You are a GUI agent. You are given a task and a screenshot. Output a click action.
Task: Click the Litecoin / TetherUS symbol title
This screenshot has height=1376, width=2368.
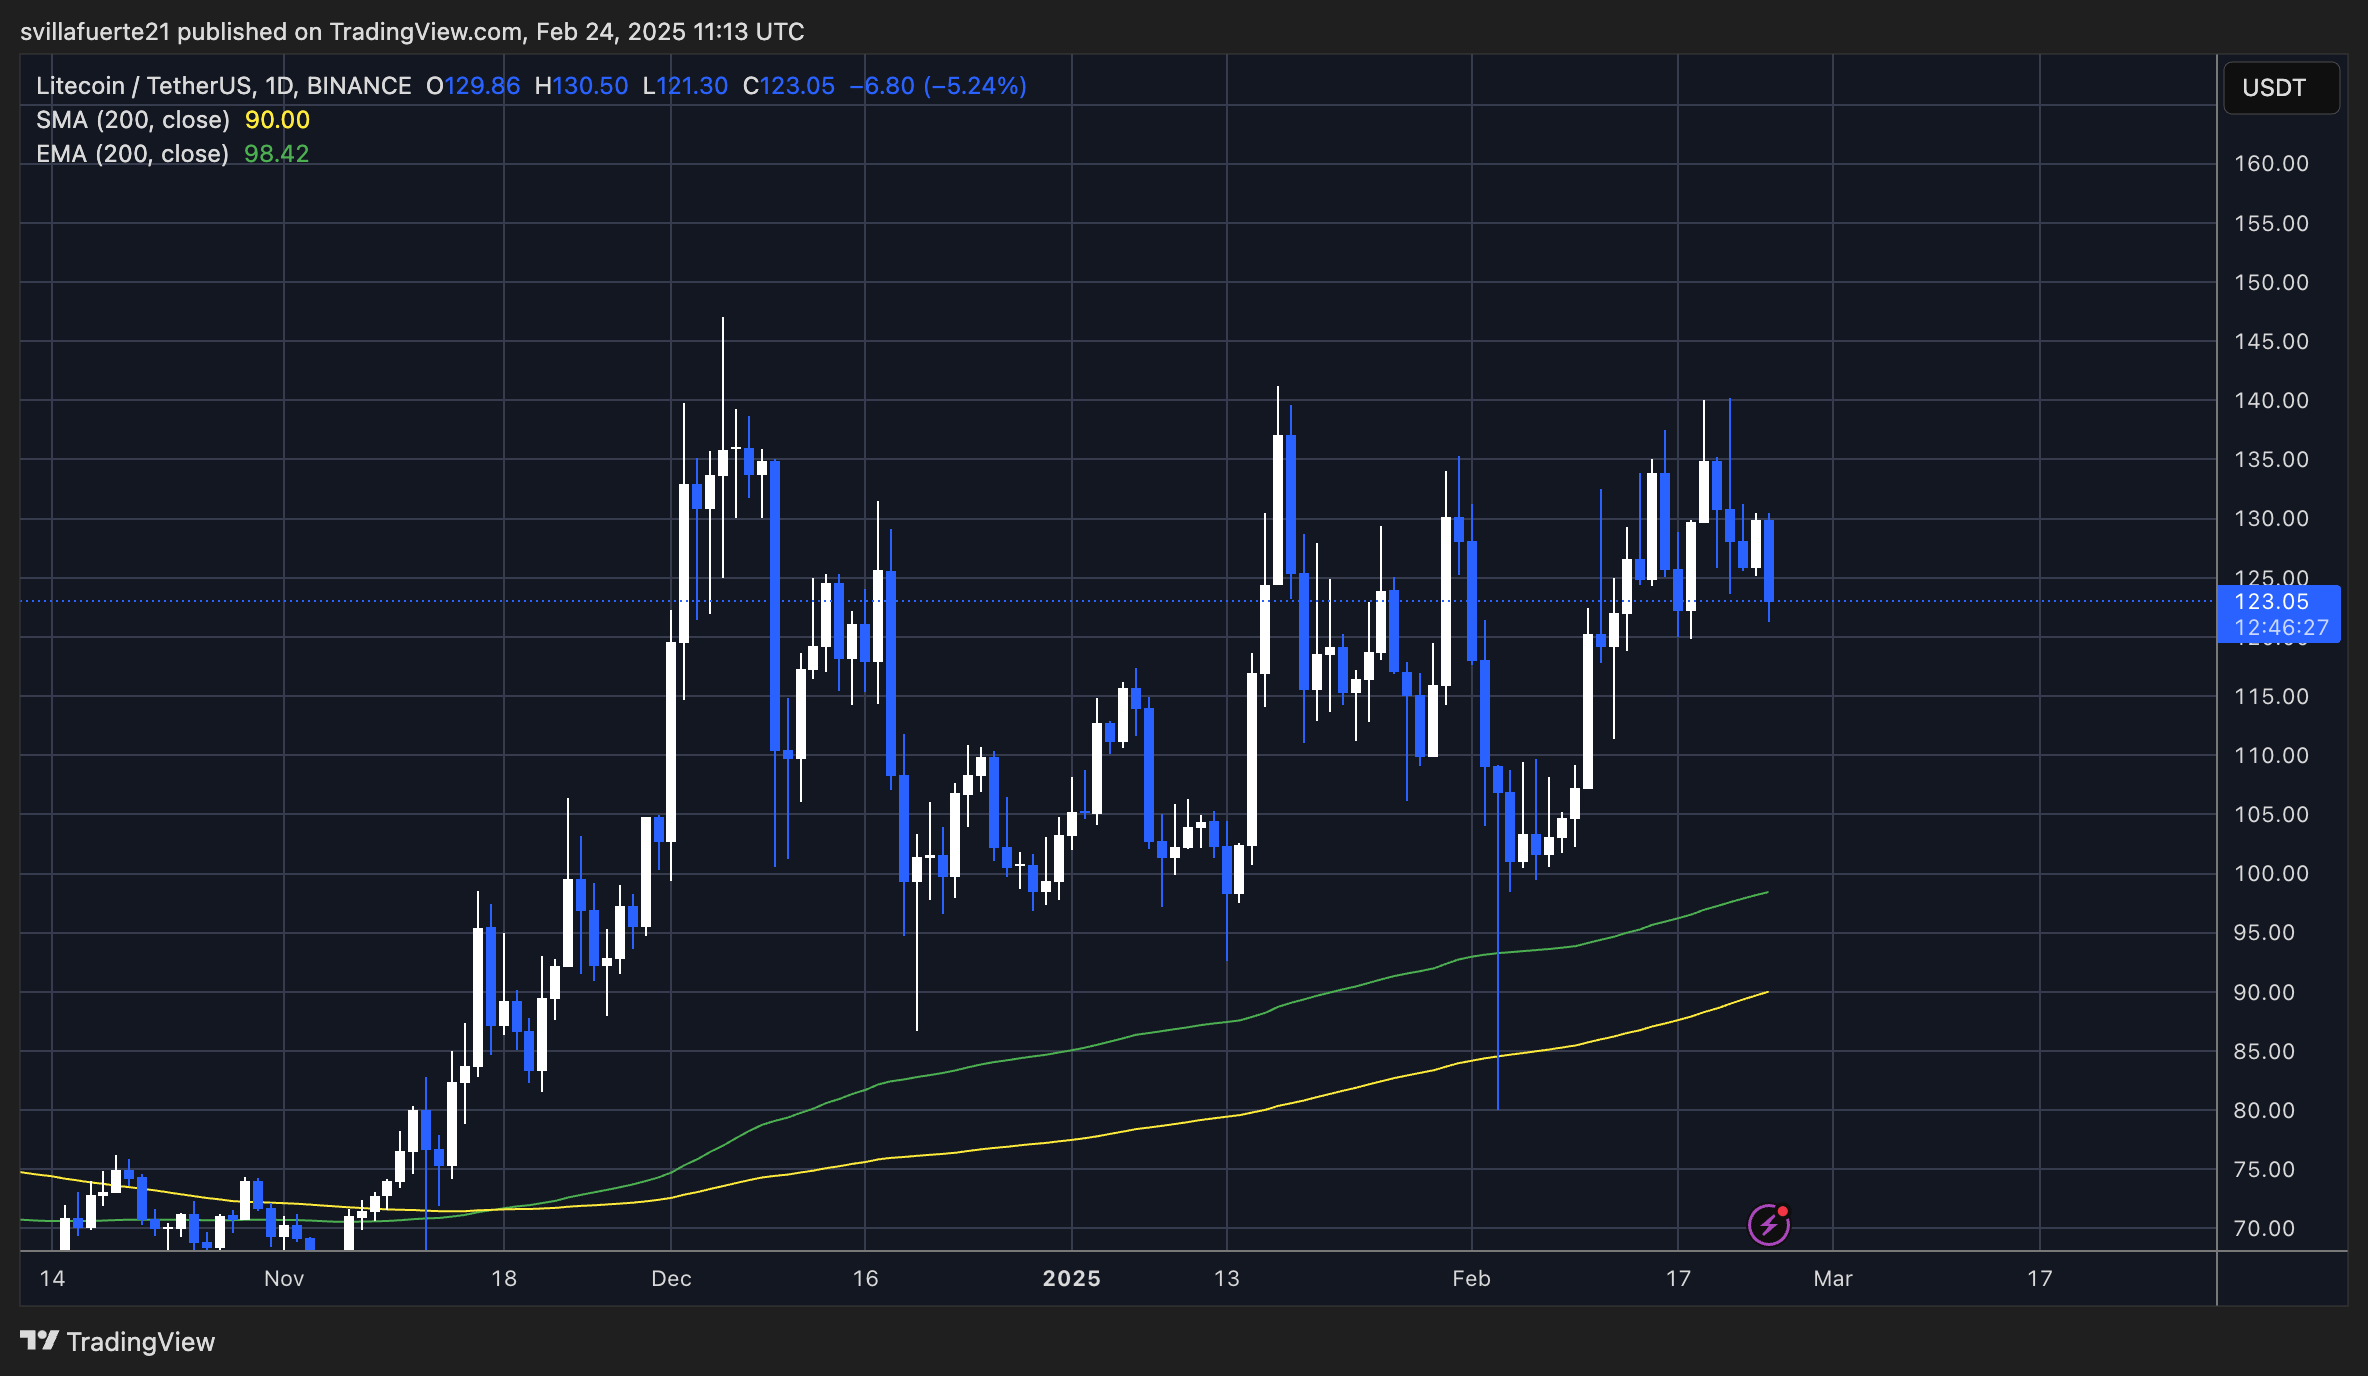tap(224, 86)
